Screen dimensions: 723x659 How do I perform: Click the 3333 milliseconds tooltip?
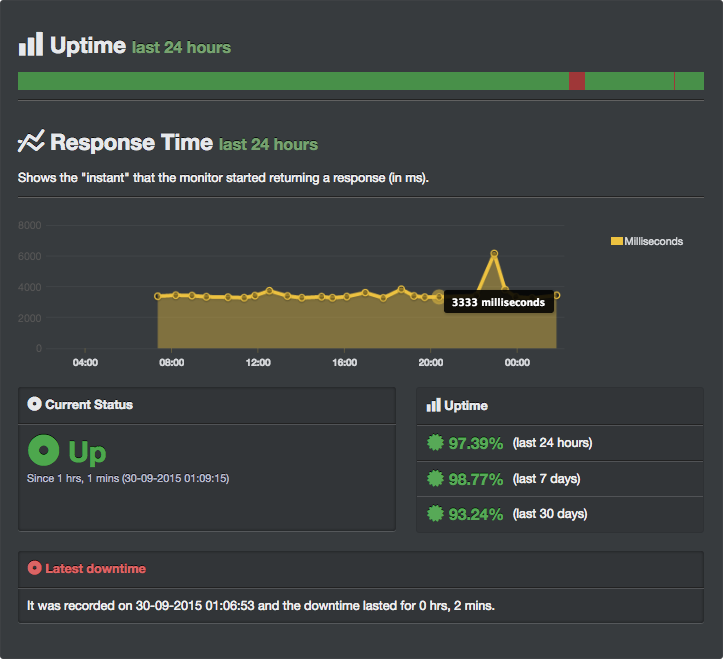coord(498,302)
